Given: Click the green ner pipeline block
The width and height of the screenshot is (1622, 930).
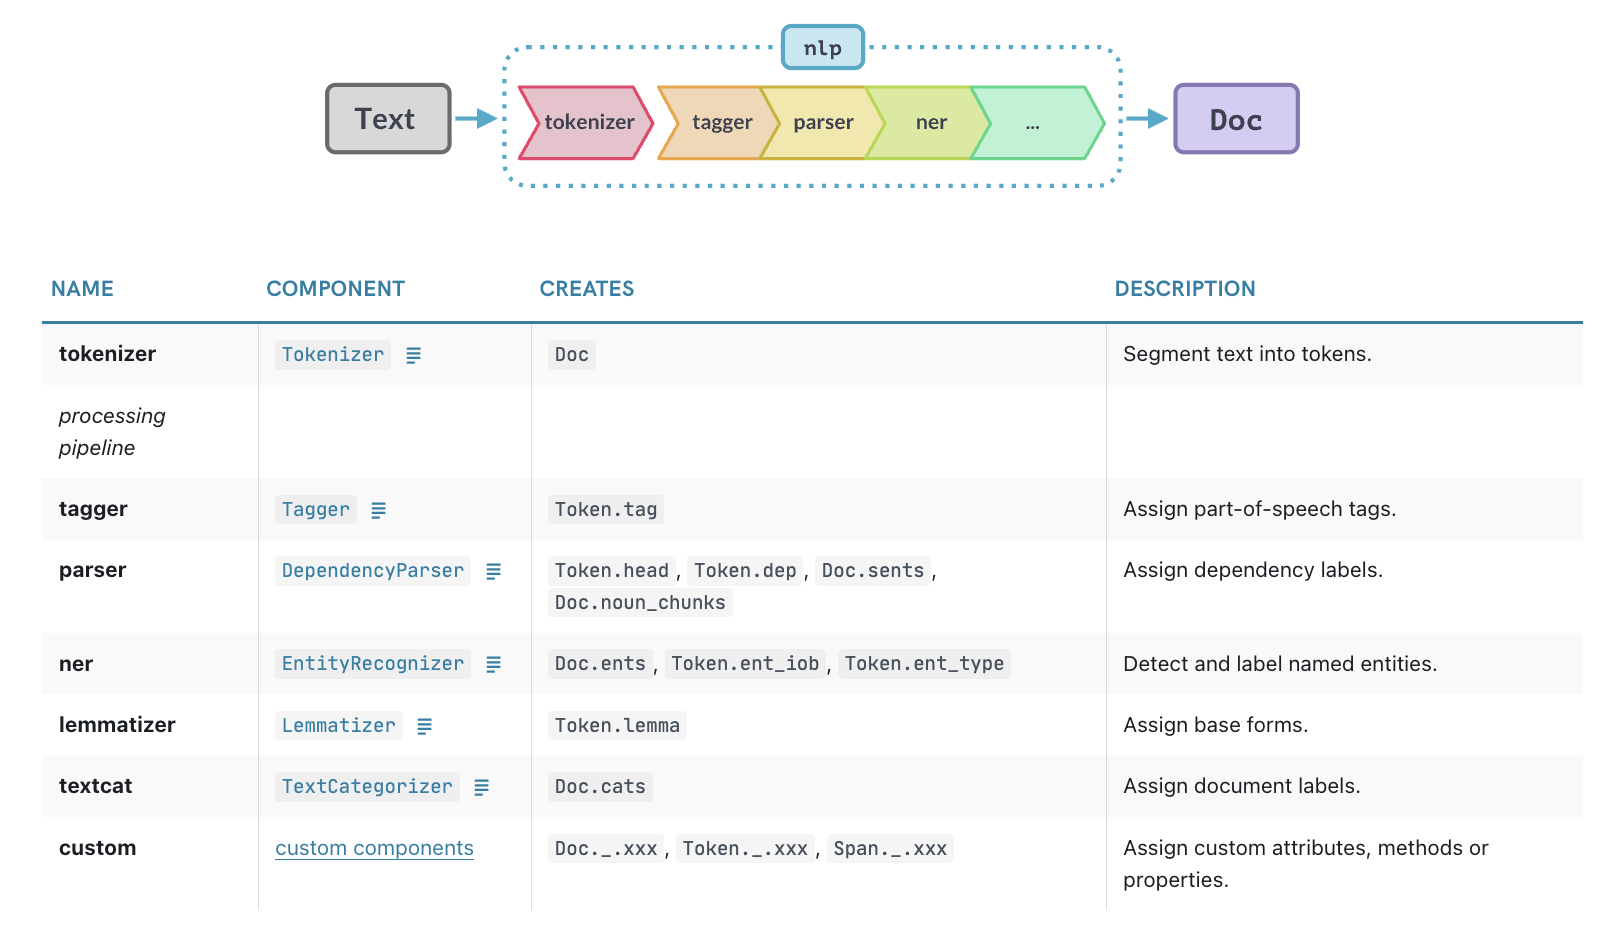Looking at the screenshot, I should [x=930, y=123].
